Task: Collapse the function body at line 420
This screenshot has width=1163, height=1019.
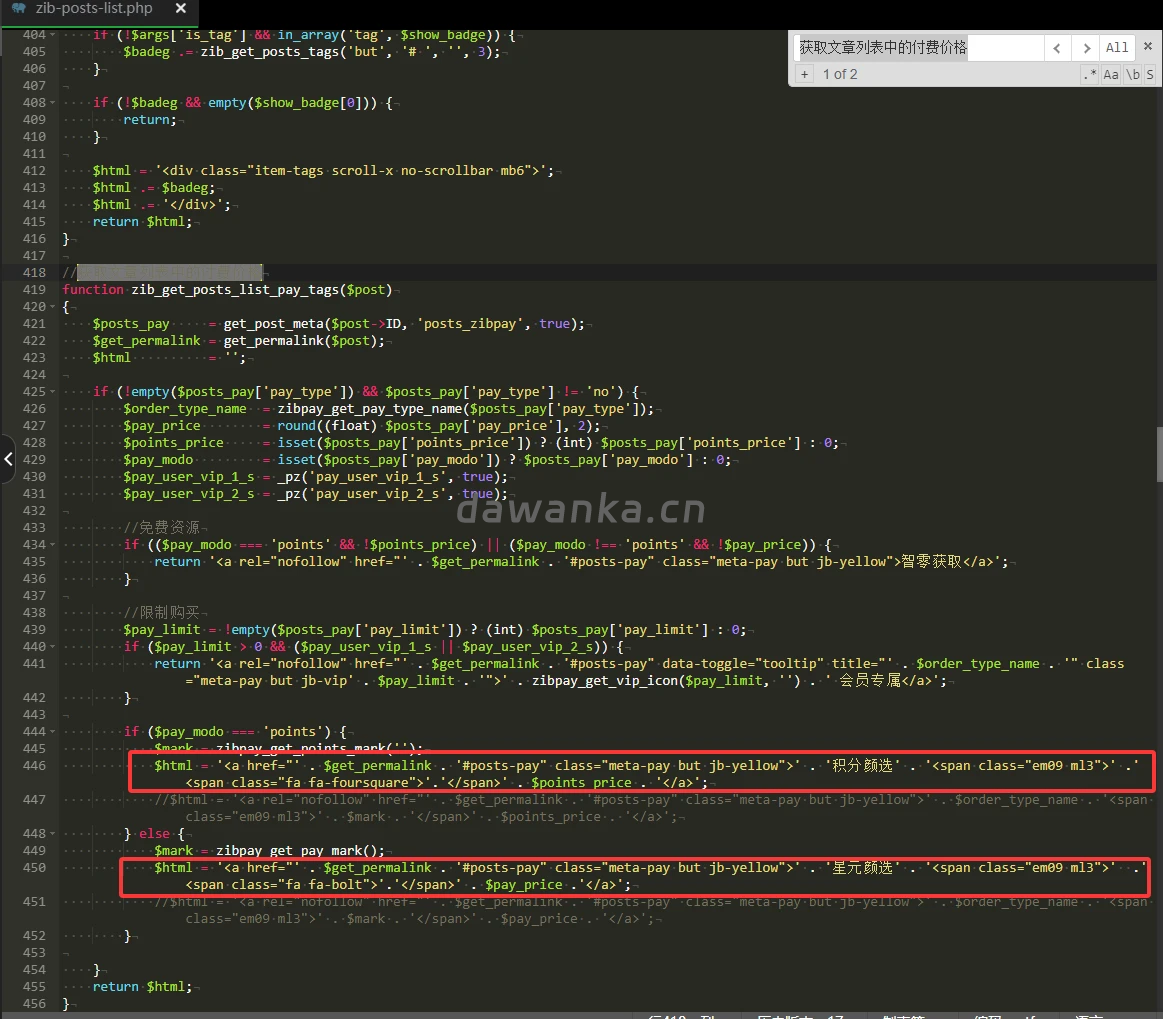Action: (x=53, y=307)
